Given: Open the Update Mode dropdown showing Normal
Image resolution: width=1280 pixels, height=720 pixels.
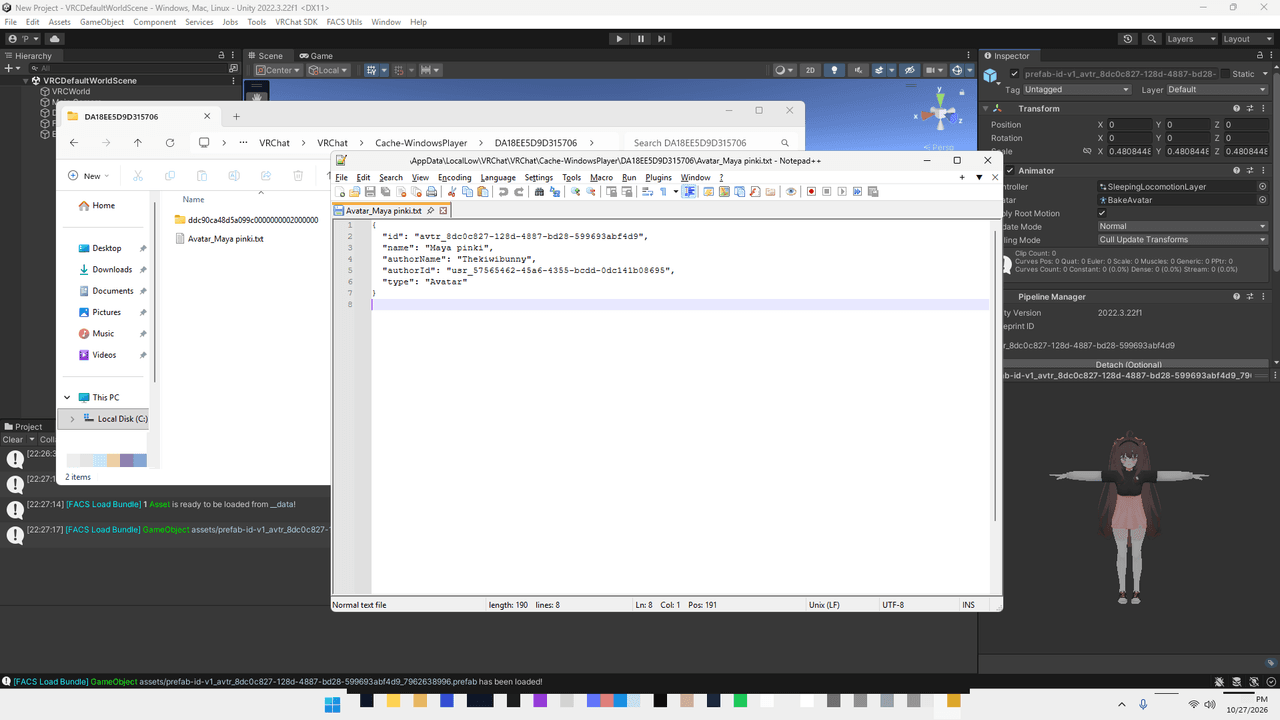Looking at the screenshot, I should coord(1182,227).
